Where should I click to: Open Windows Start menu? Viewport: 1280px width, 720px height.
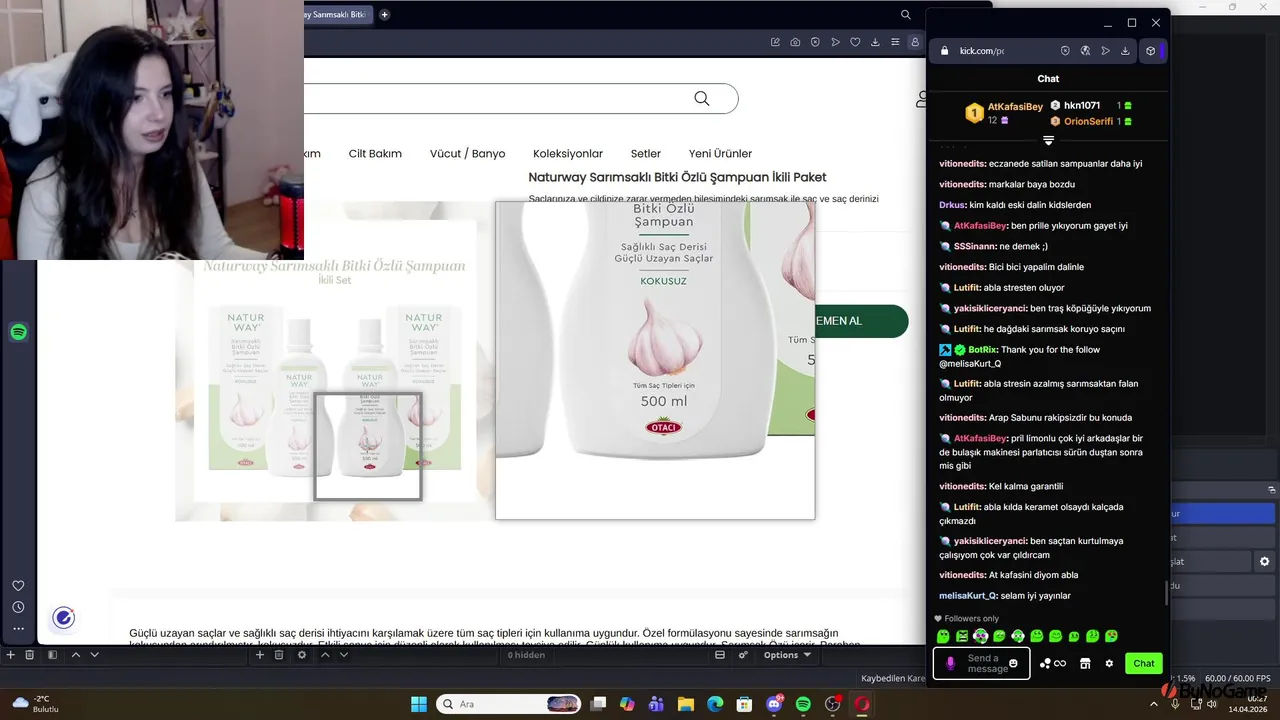(x=419, y=704)
